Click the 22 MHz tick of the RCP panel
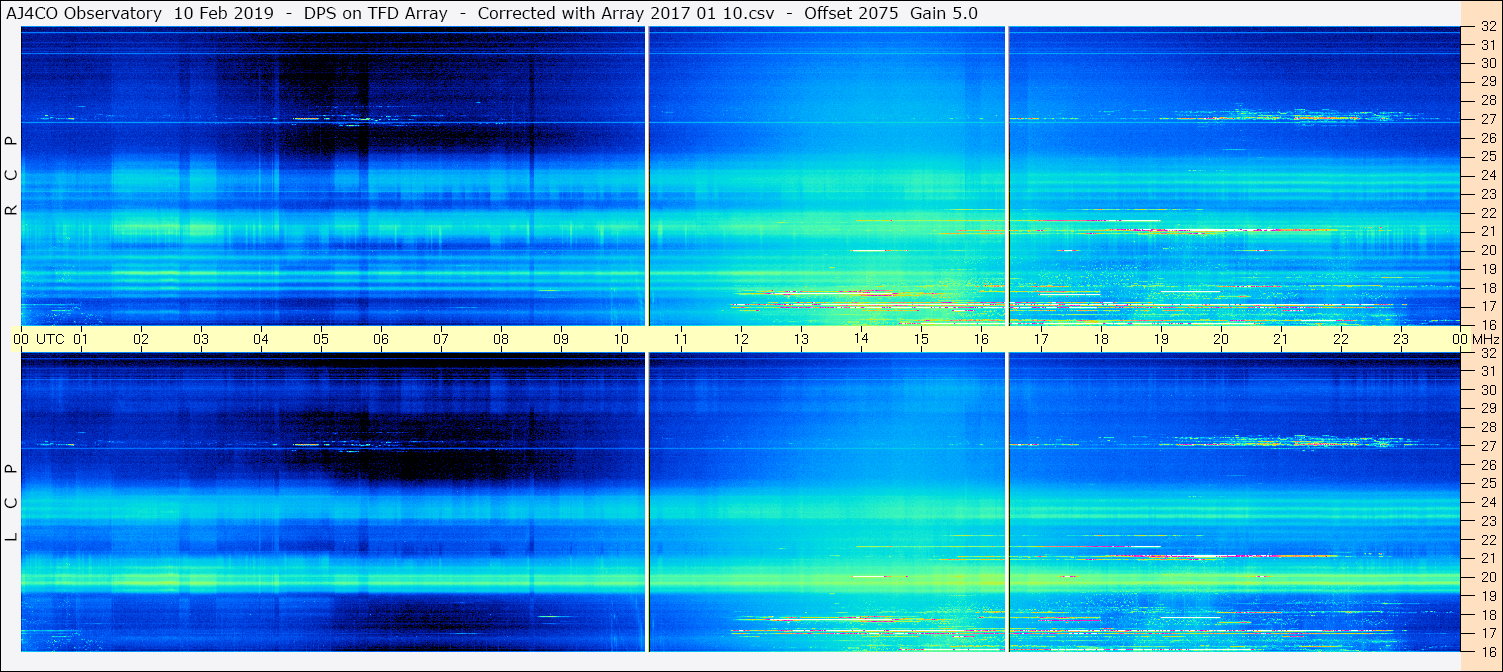 click(x=1488, y=213)
